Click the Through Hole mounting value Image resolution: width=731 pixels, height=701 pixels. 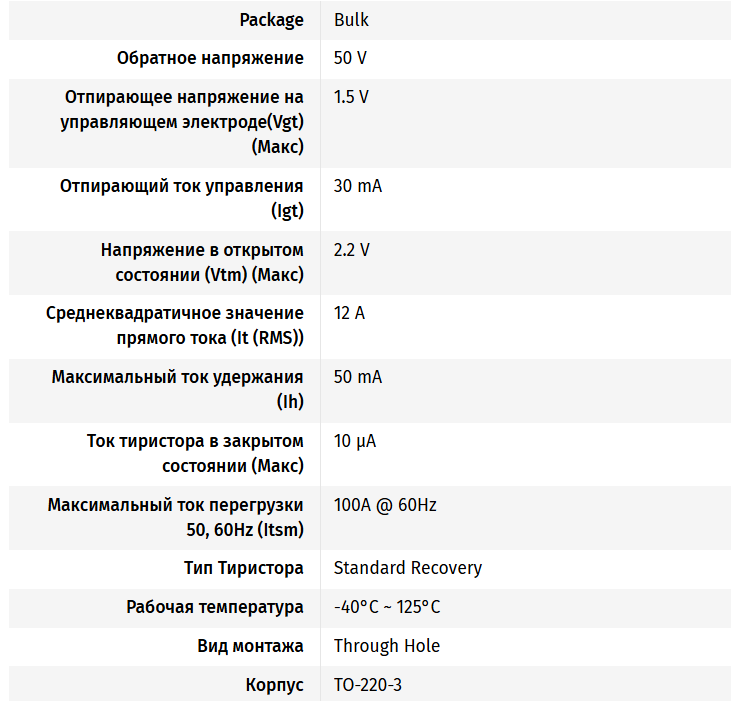[386, 646]
